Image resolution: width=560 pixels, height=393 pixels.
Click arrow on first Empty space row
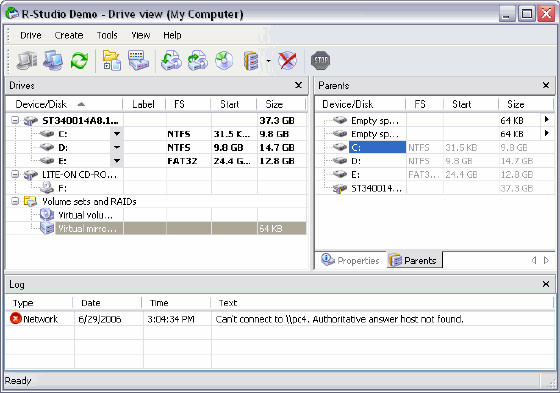546,119
